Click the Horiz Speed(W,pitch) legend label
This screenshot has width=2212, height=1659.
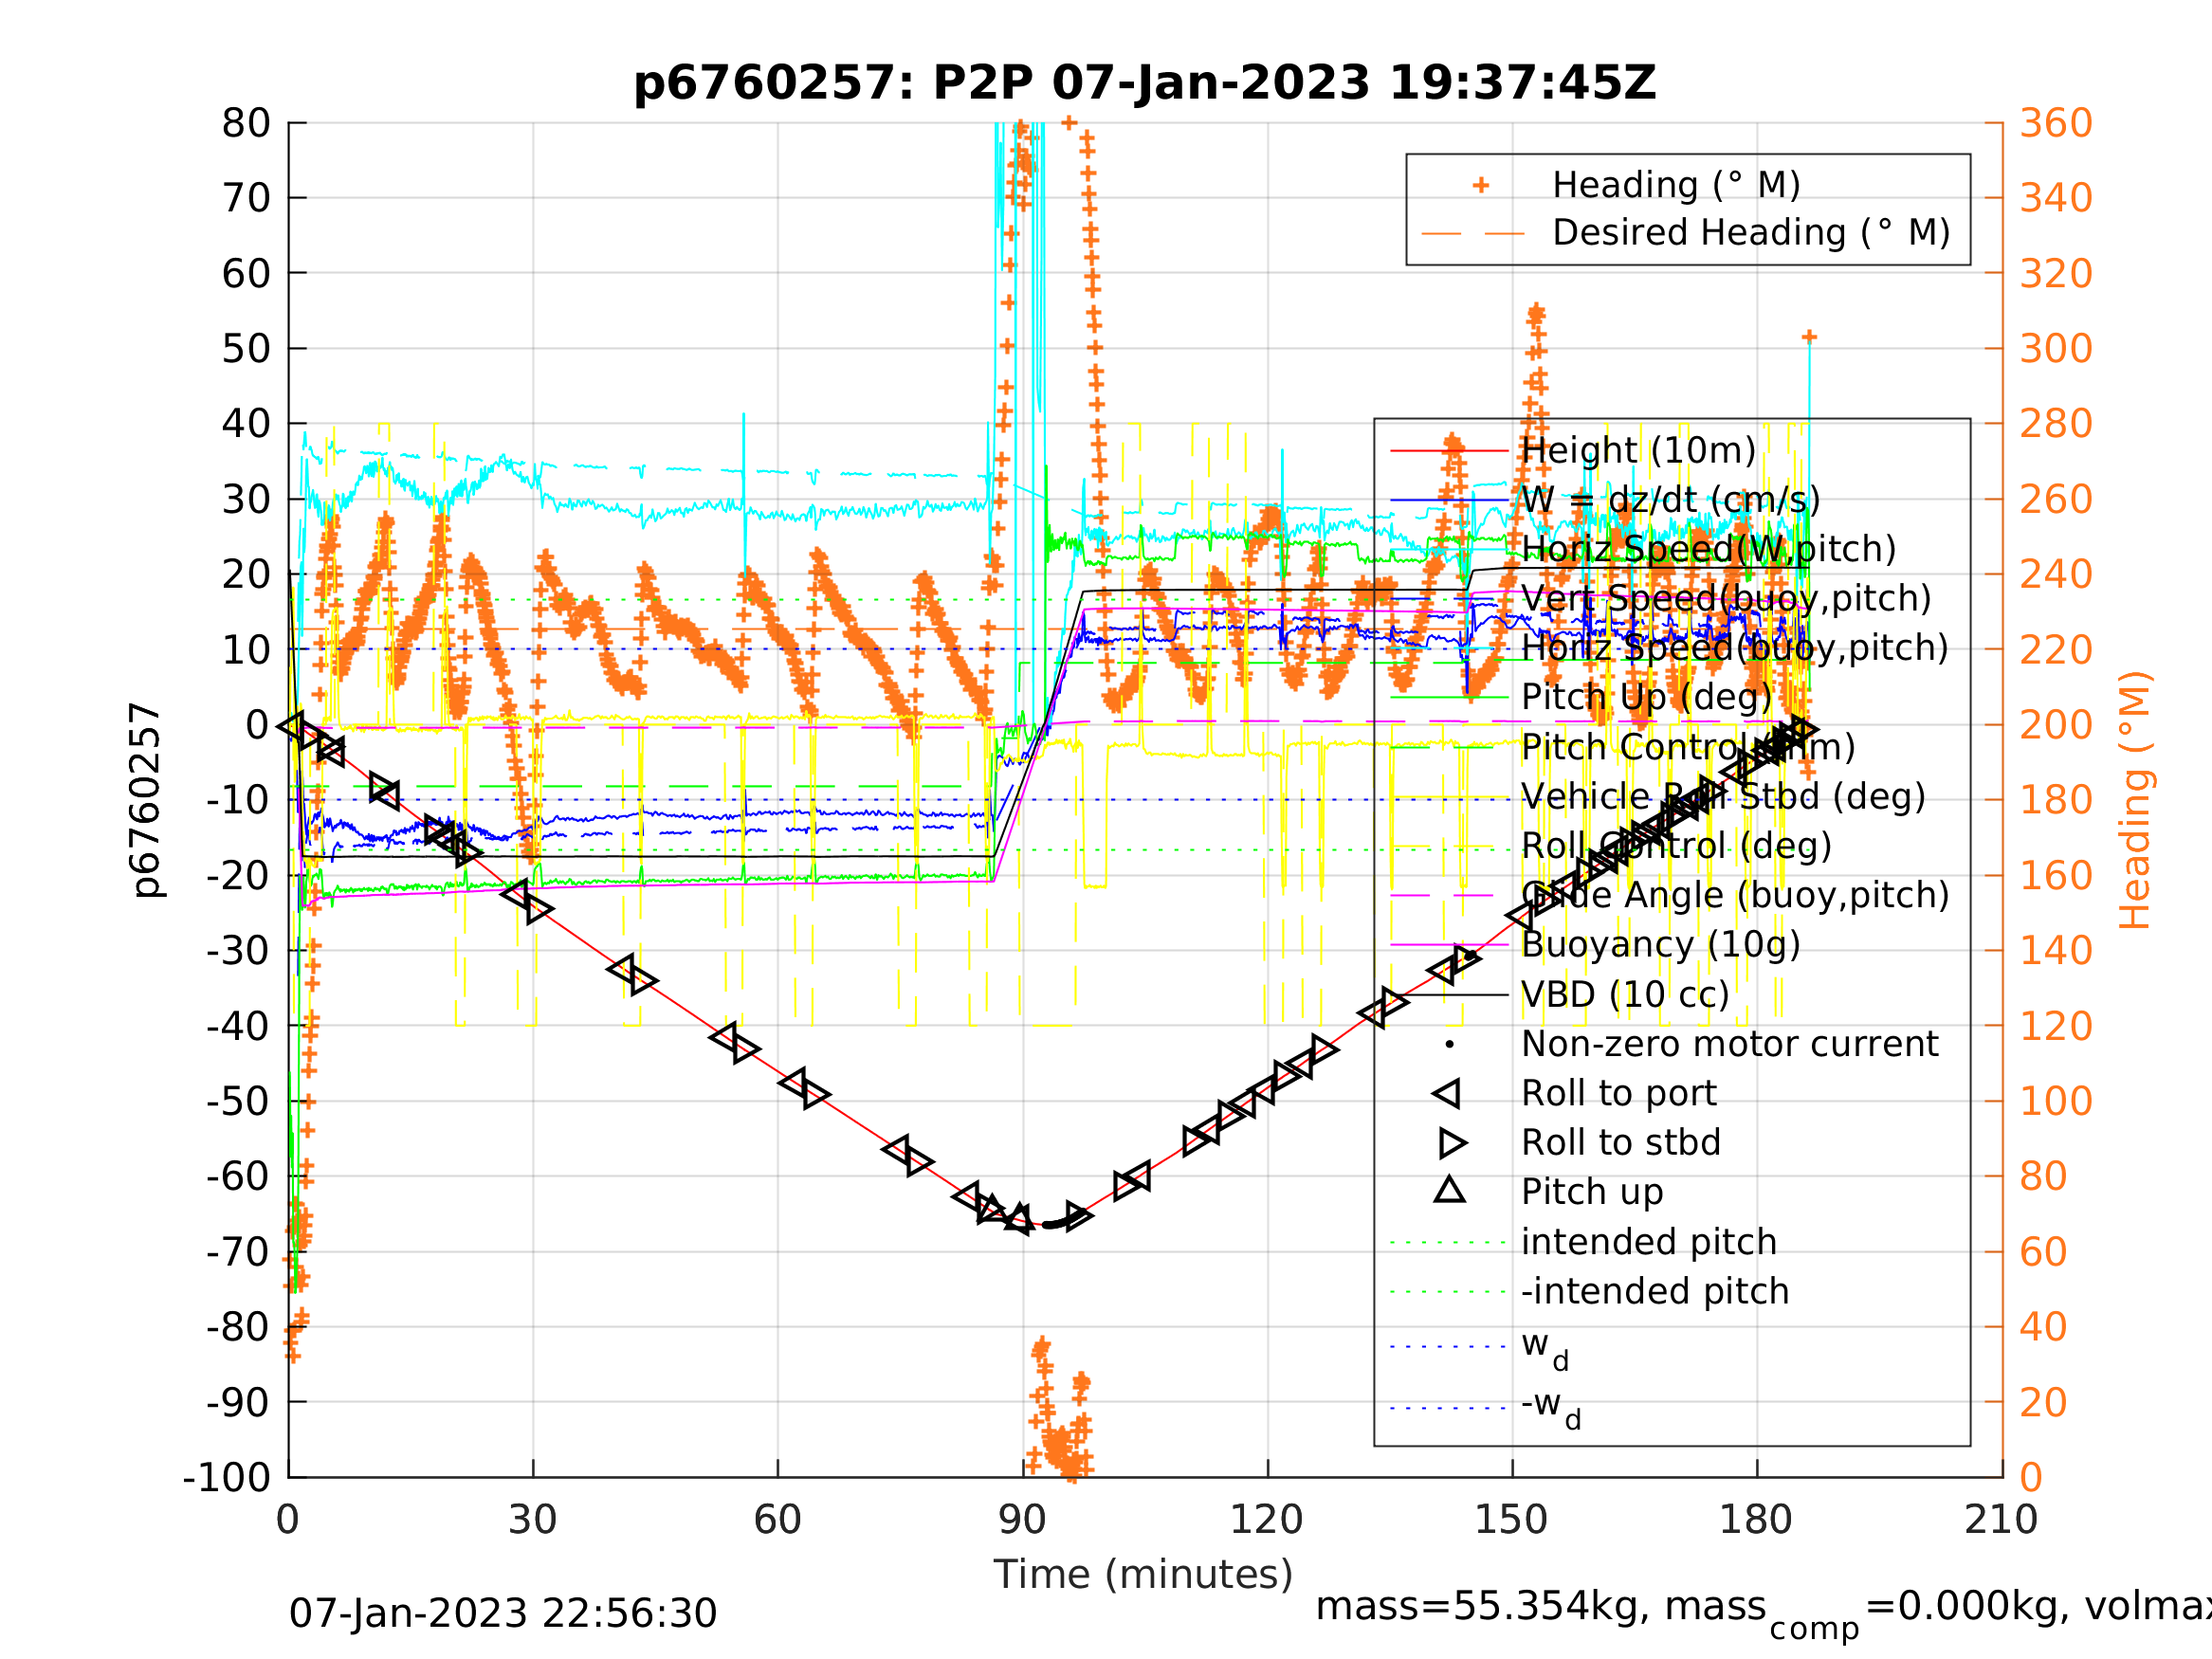click(1709, 549)
